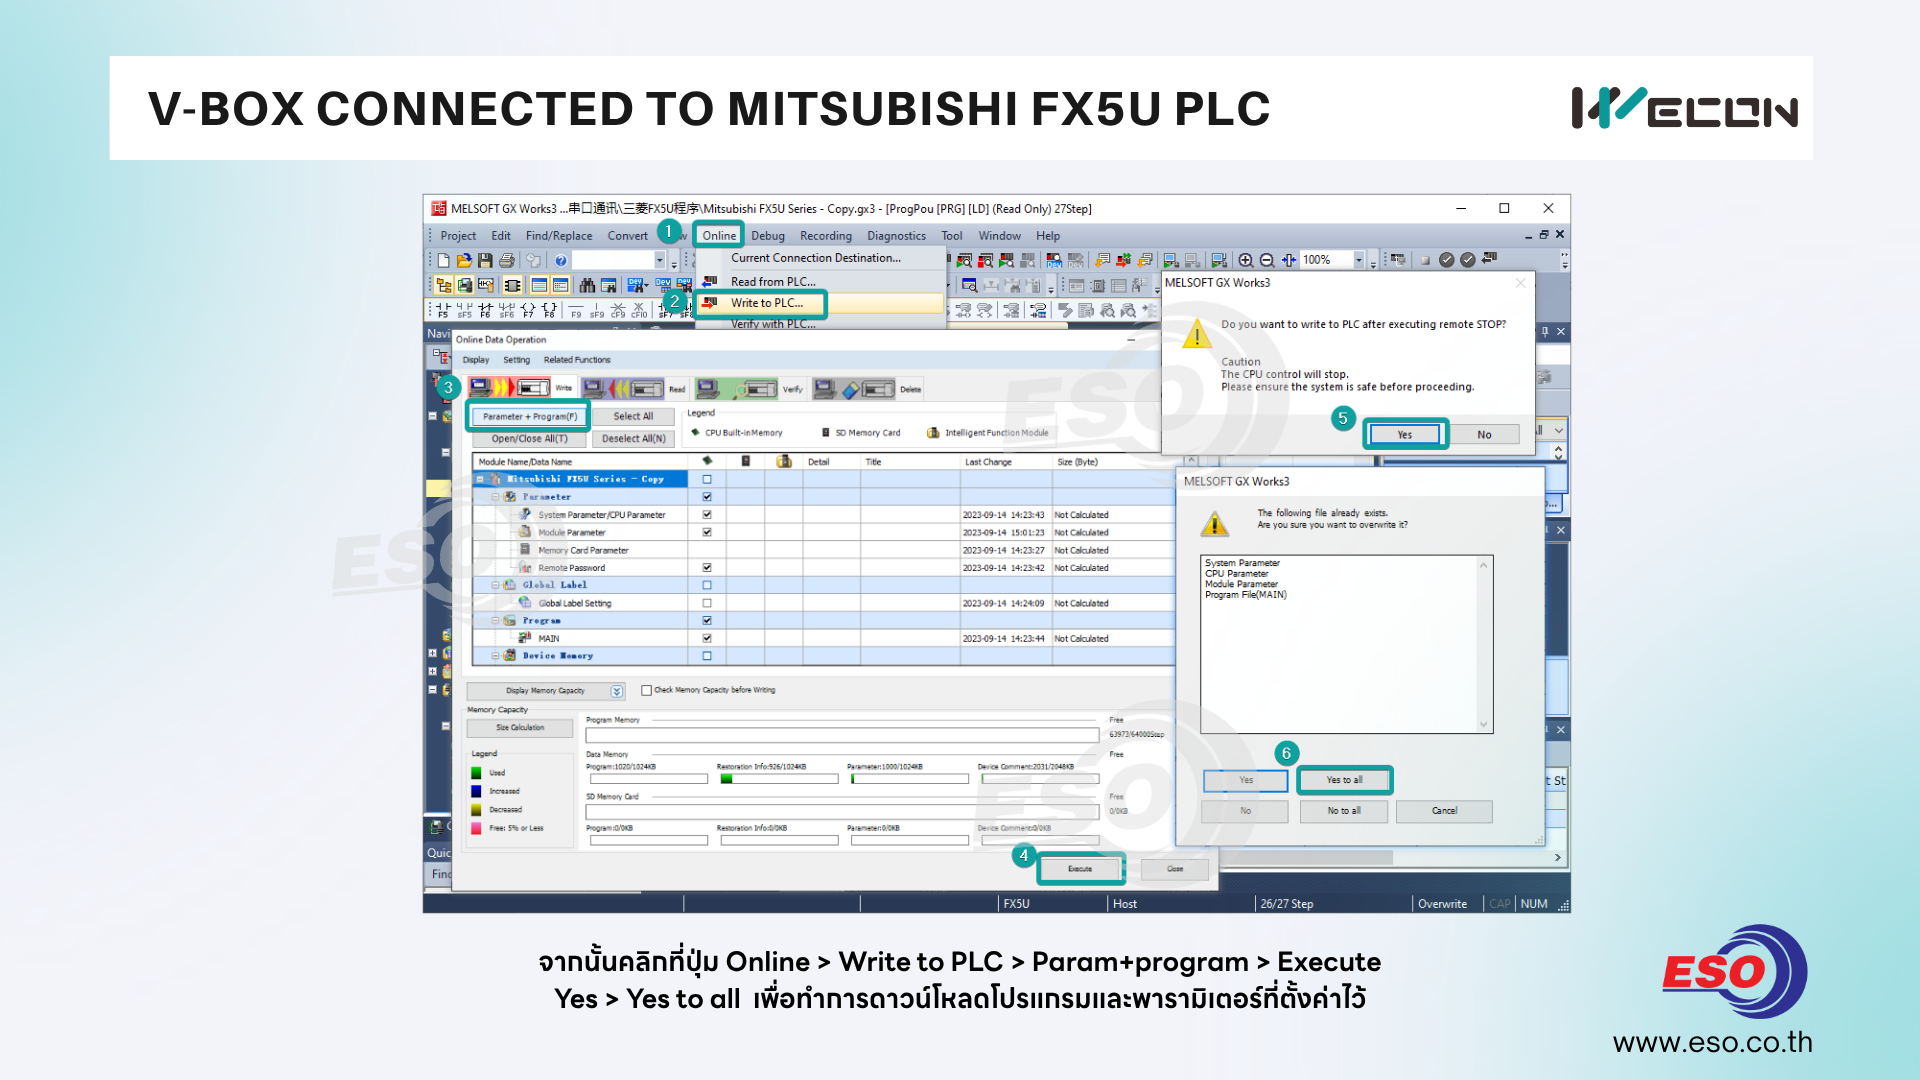Open the 100% zoom level dropdown
Viewport: 1920px width, 1080px height.
(1359, 260)
